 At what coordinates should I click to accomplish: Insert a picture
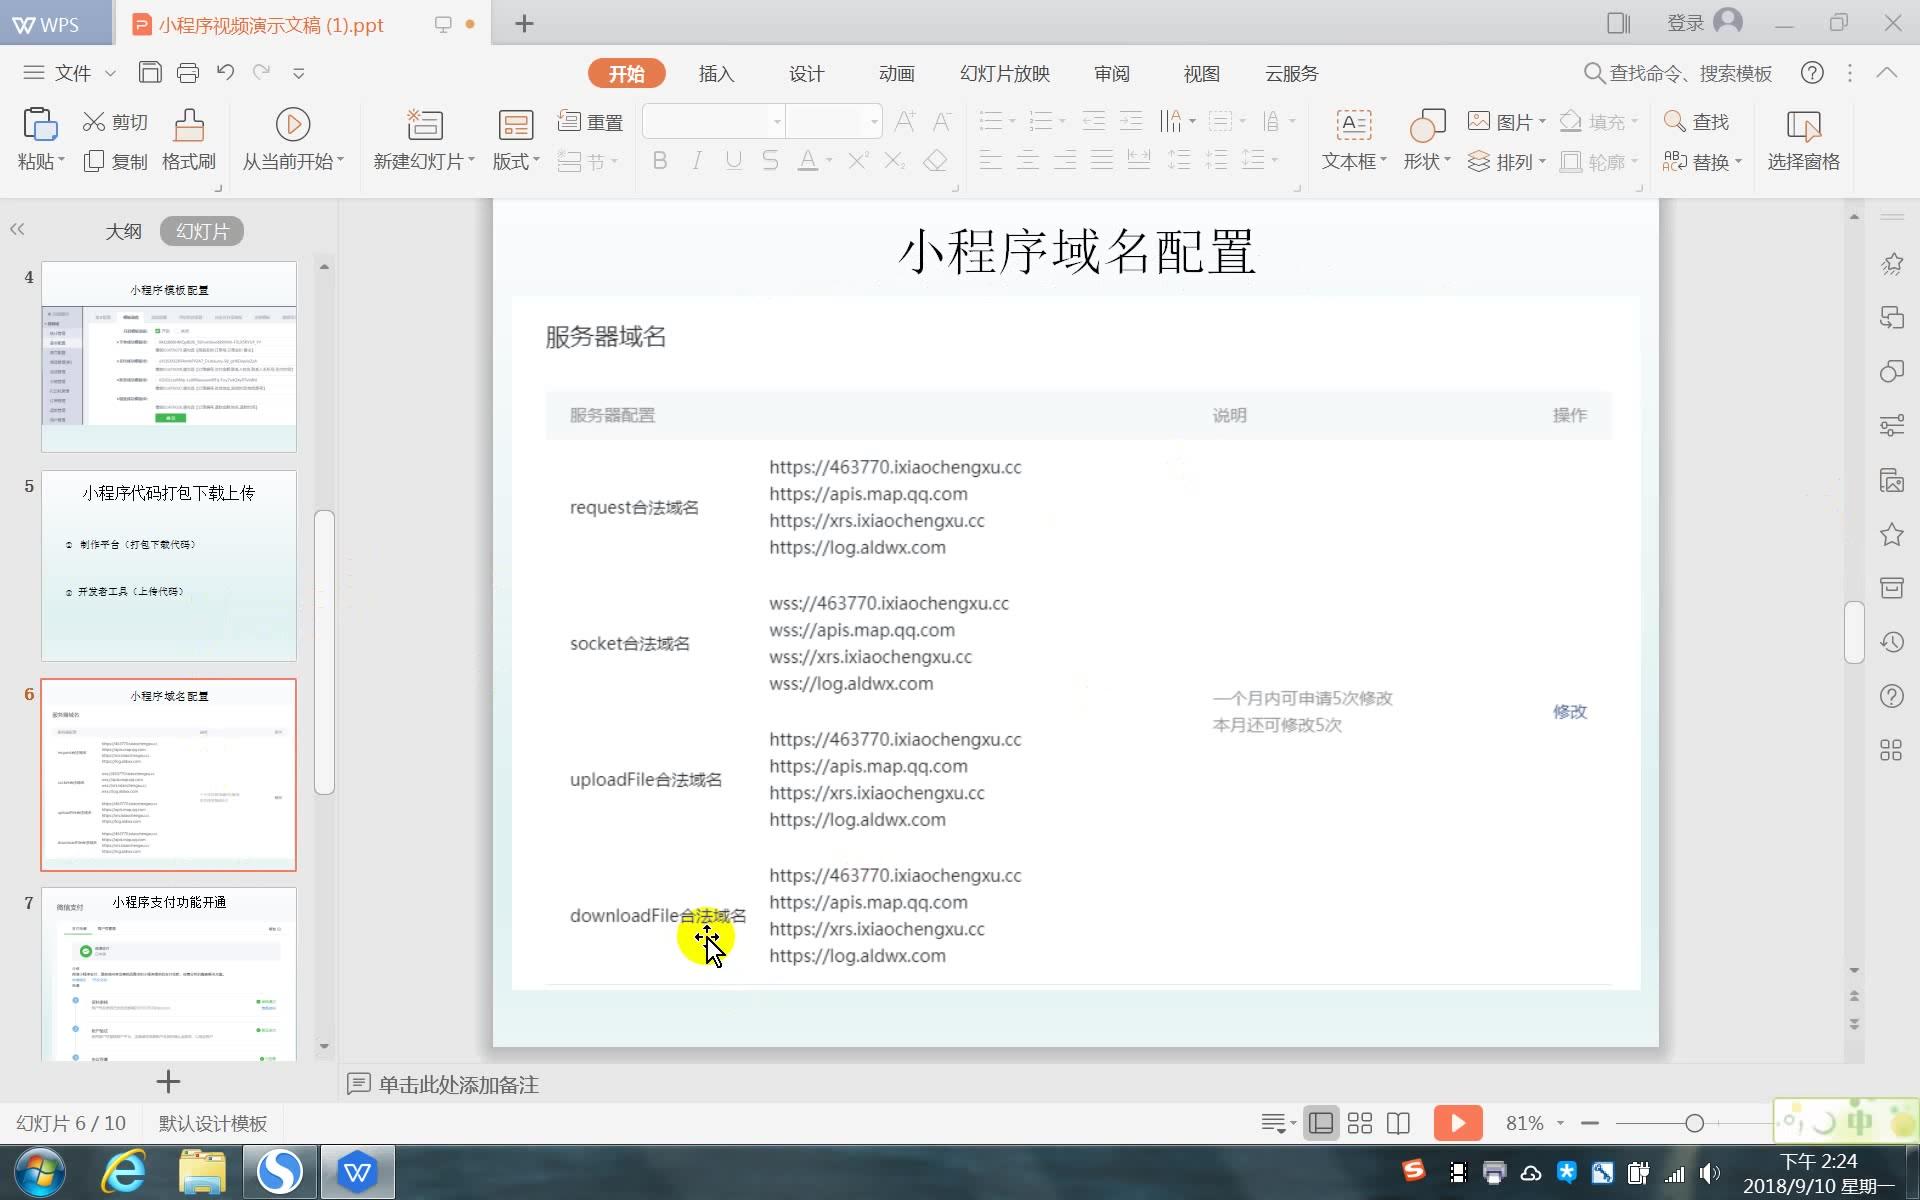(x=1505, y=121)
